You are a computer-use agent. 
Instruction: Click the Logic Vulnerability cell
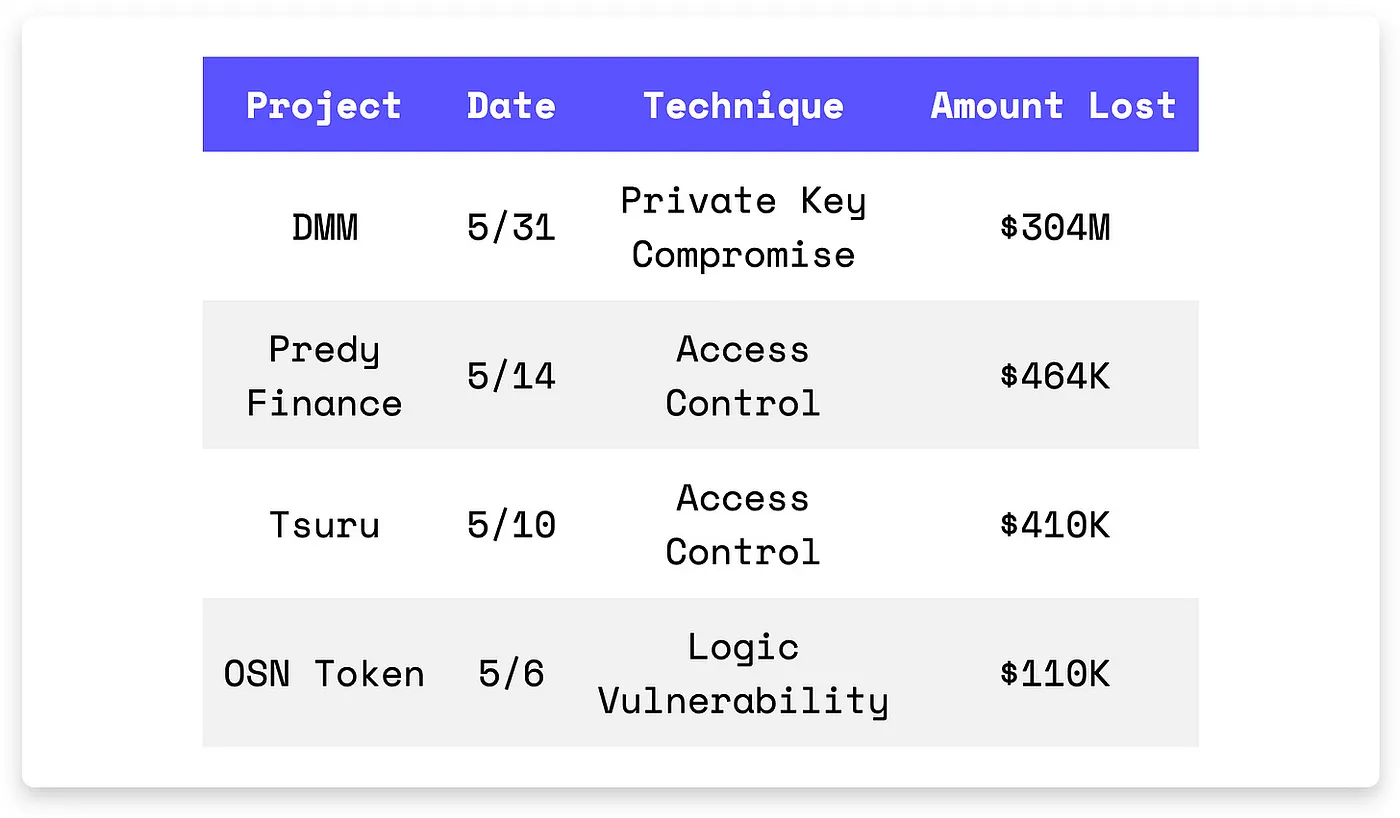743,673
